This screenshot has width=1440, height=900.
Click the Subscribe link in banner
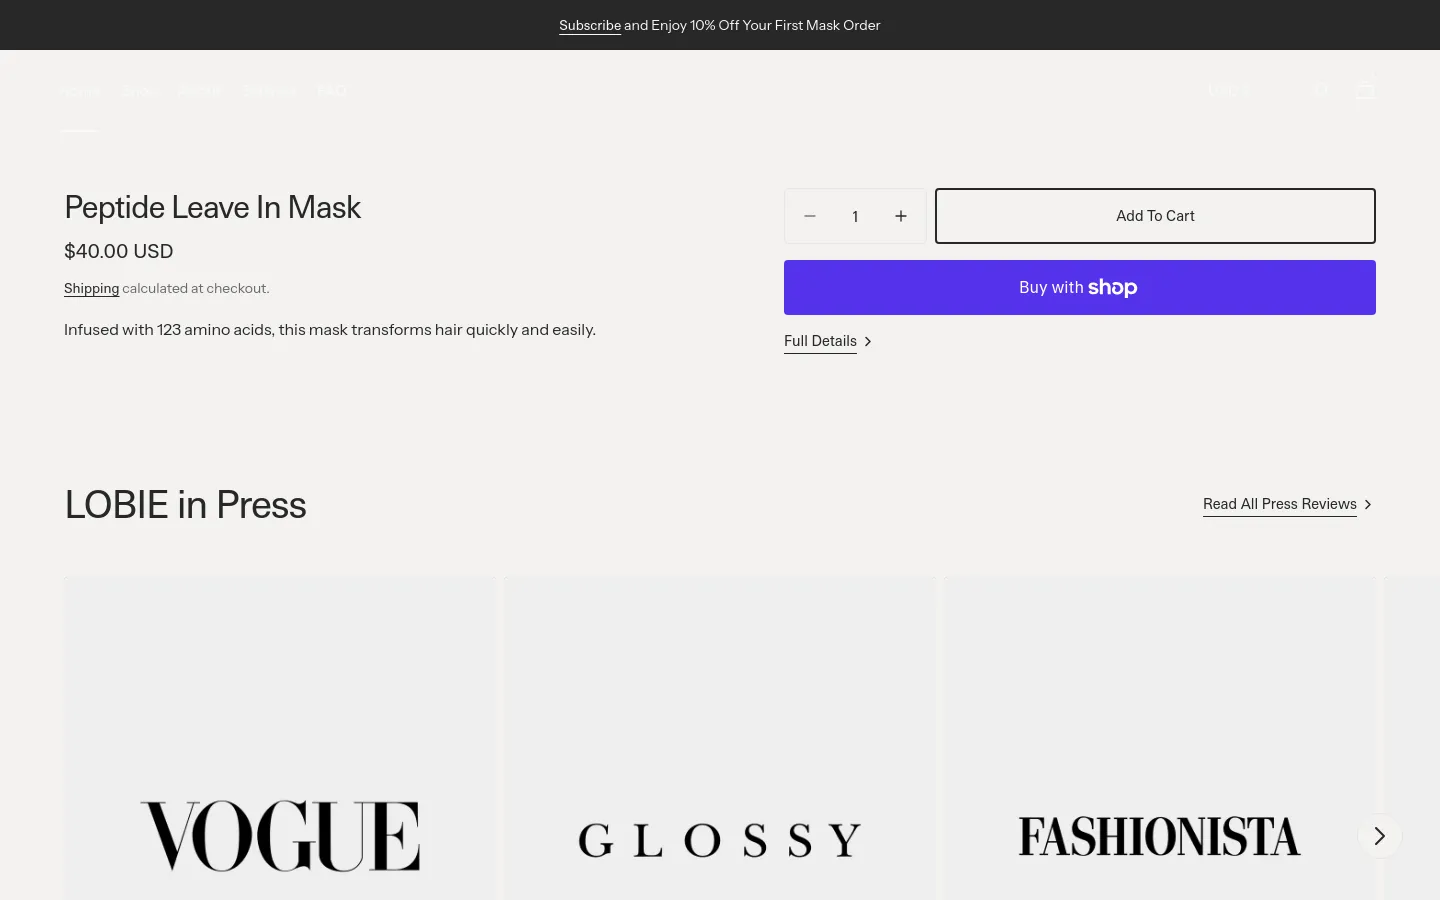[x=590, y=25]
